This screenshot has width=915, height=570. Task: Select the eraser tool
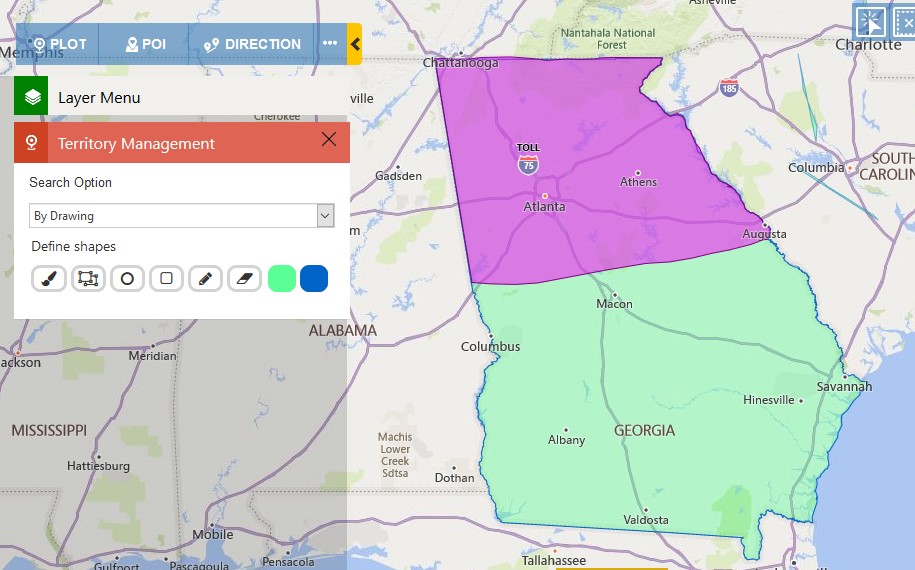245,279
